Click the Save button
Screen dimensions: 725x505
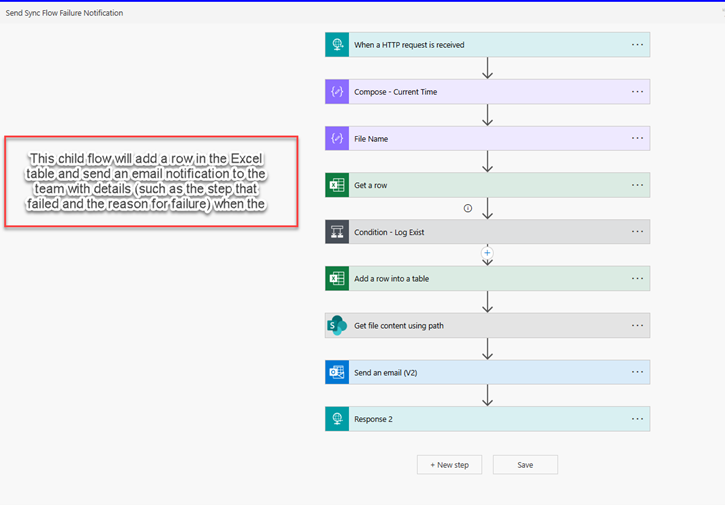coord(525,465)
